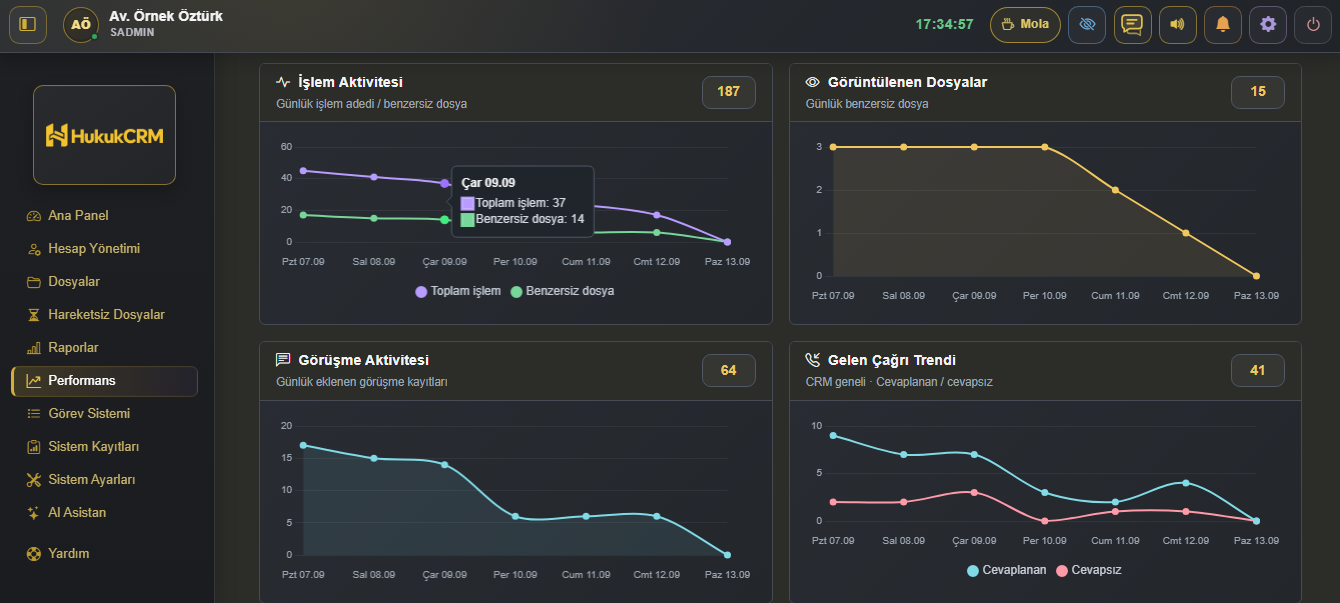Click Görüntülenen Dosyalar Cum 11.09 data point

pos(1115,190)
